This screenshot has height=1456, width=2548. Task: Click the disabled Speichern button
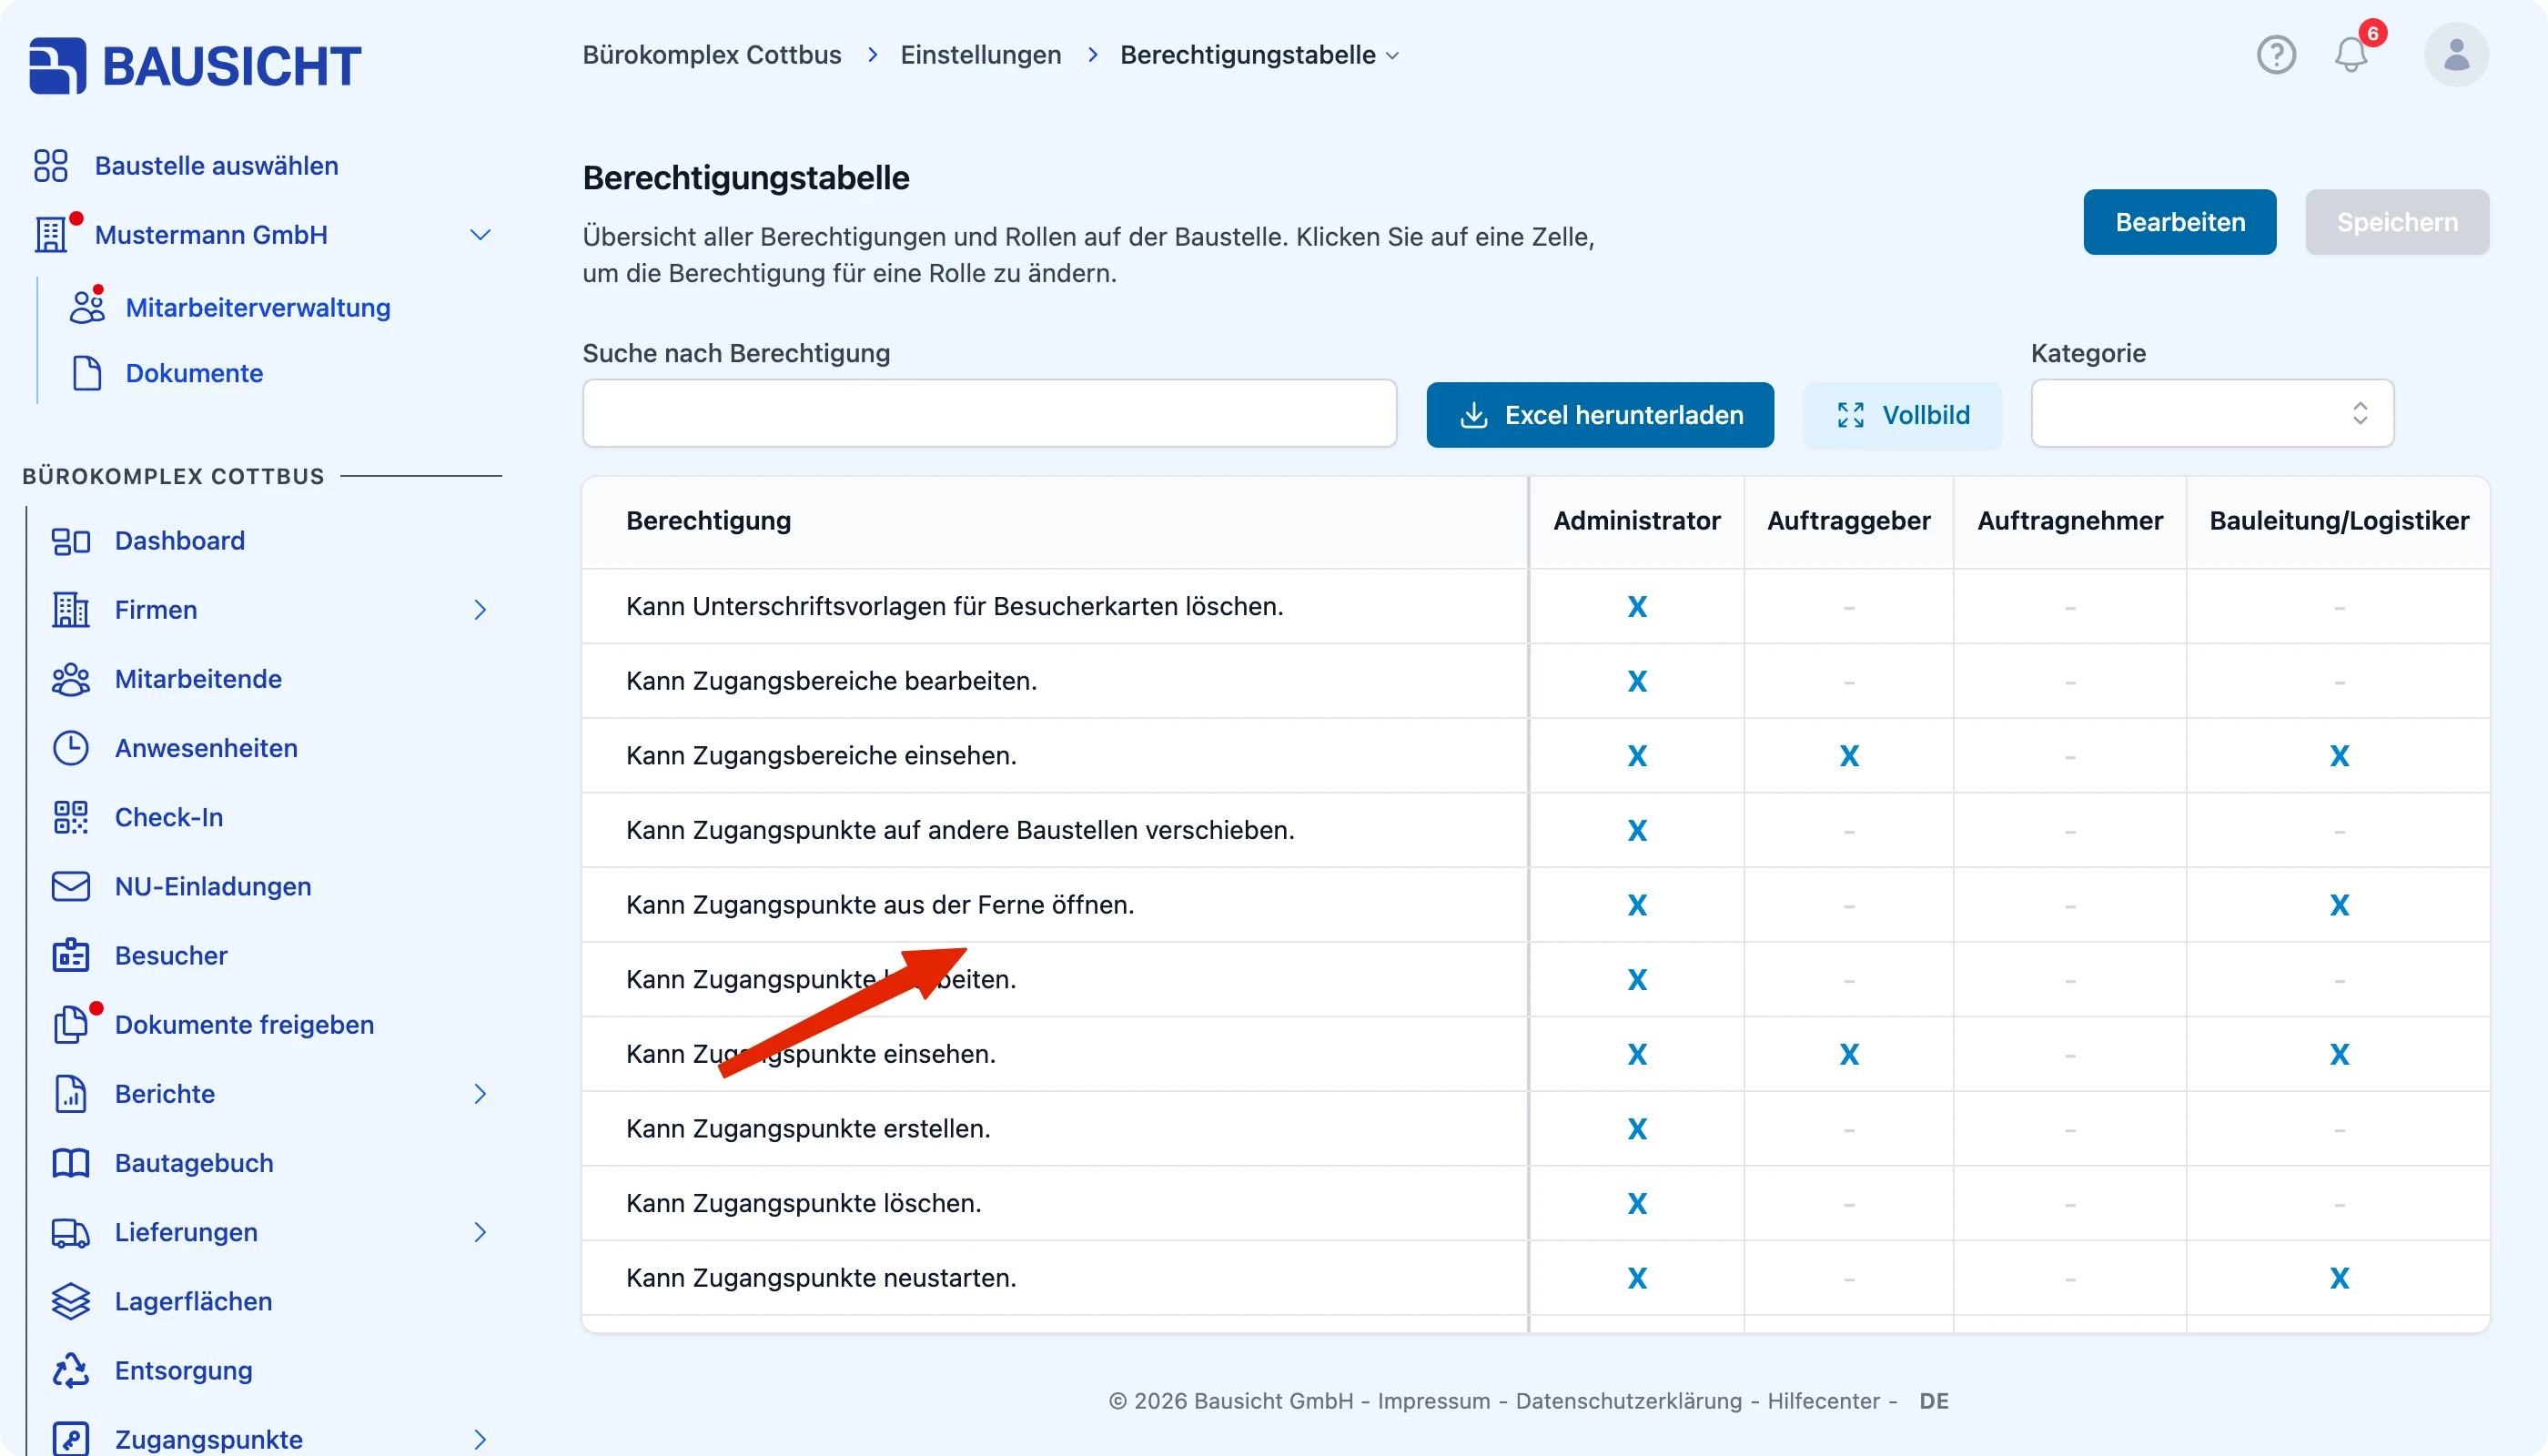[x=2397, y=222]
